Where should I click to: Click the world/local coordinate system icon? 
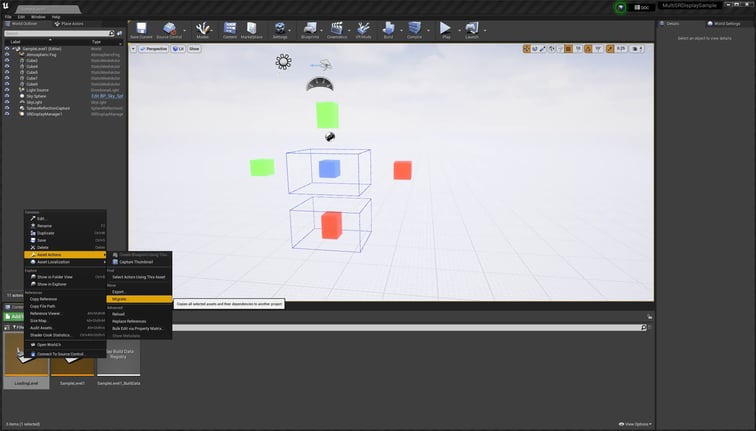click(552, 49)
